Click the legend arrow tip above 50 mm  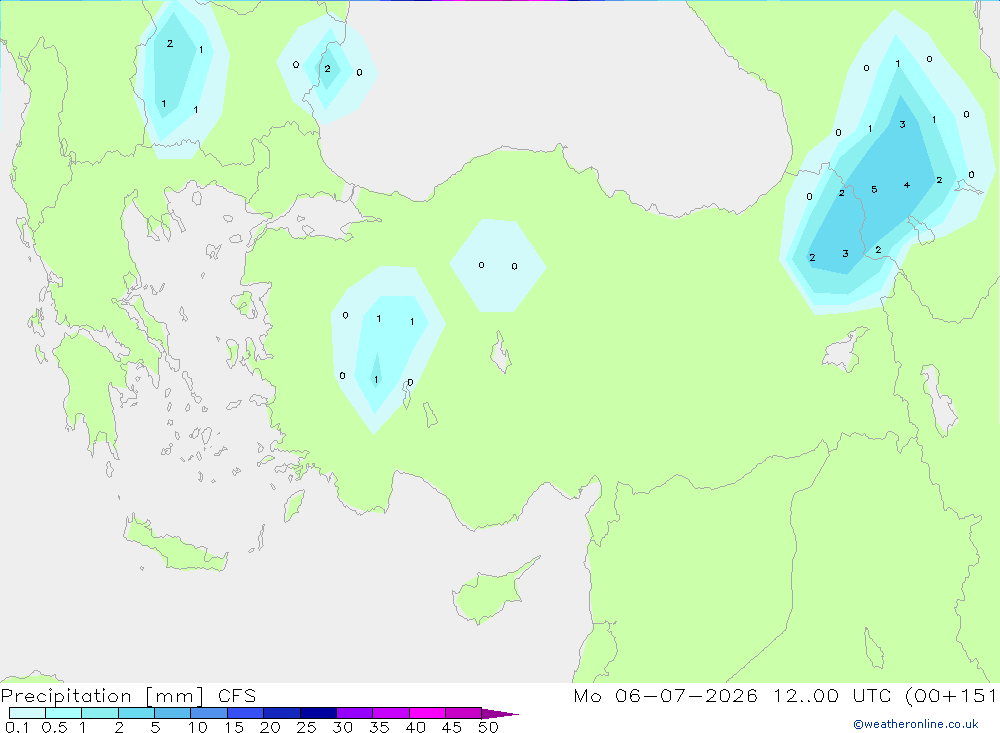tap(500, 714)
